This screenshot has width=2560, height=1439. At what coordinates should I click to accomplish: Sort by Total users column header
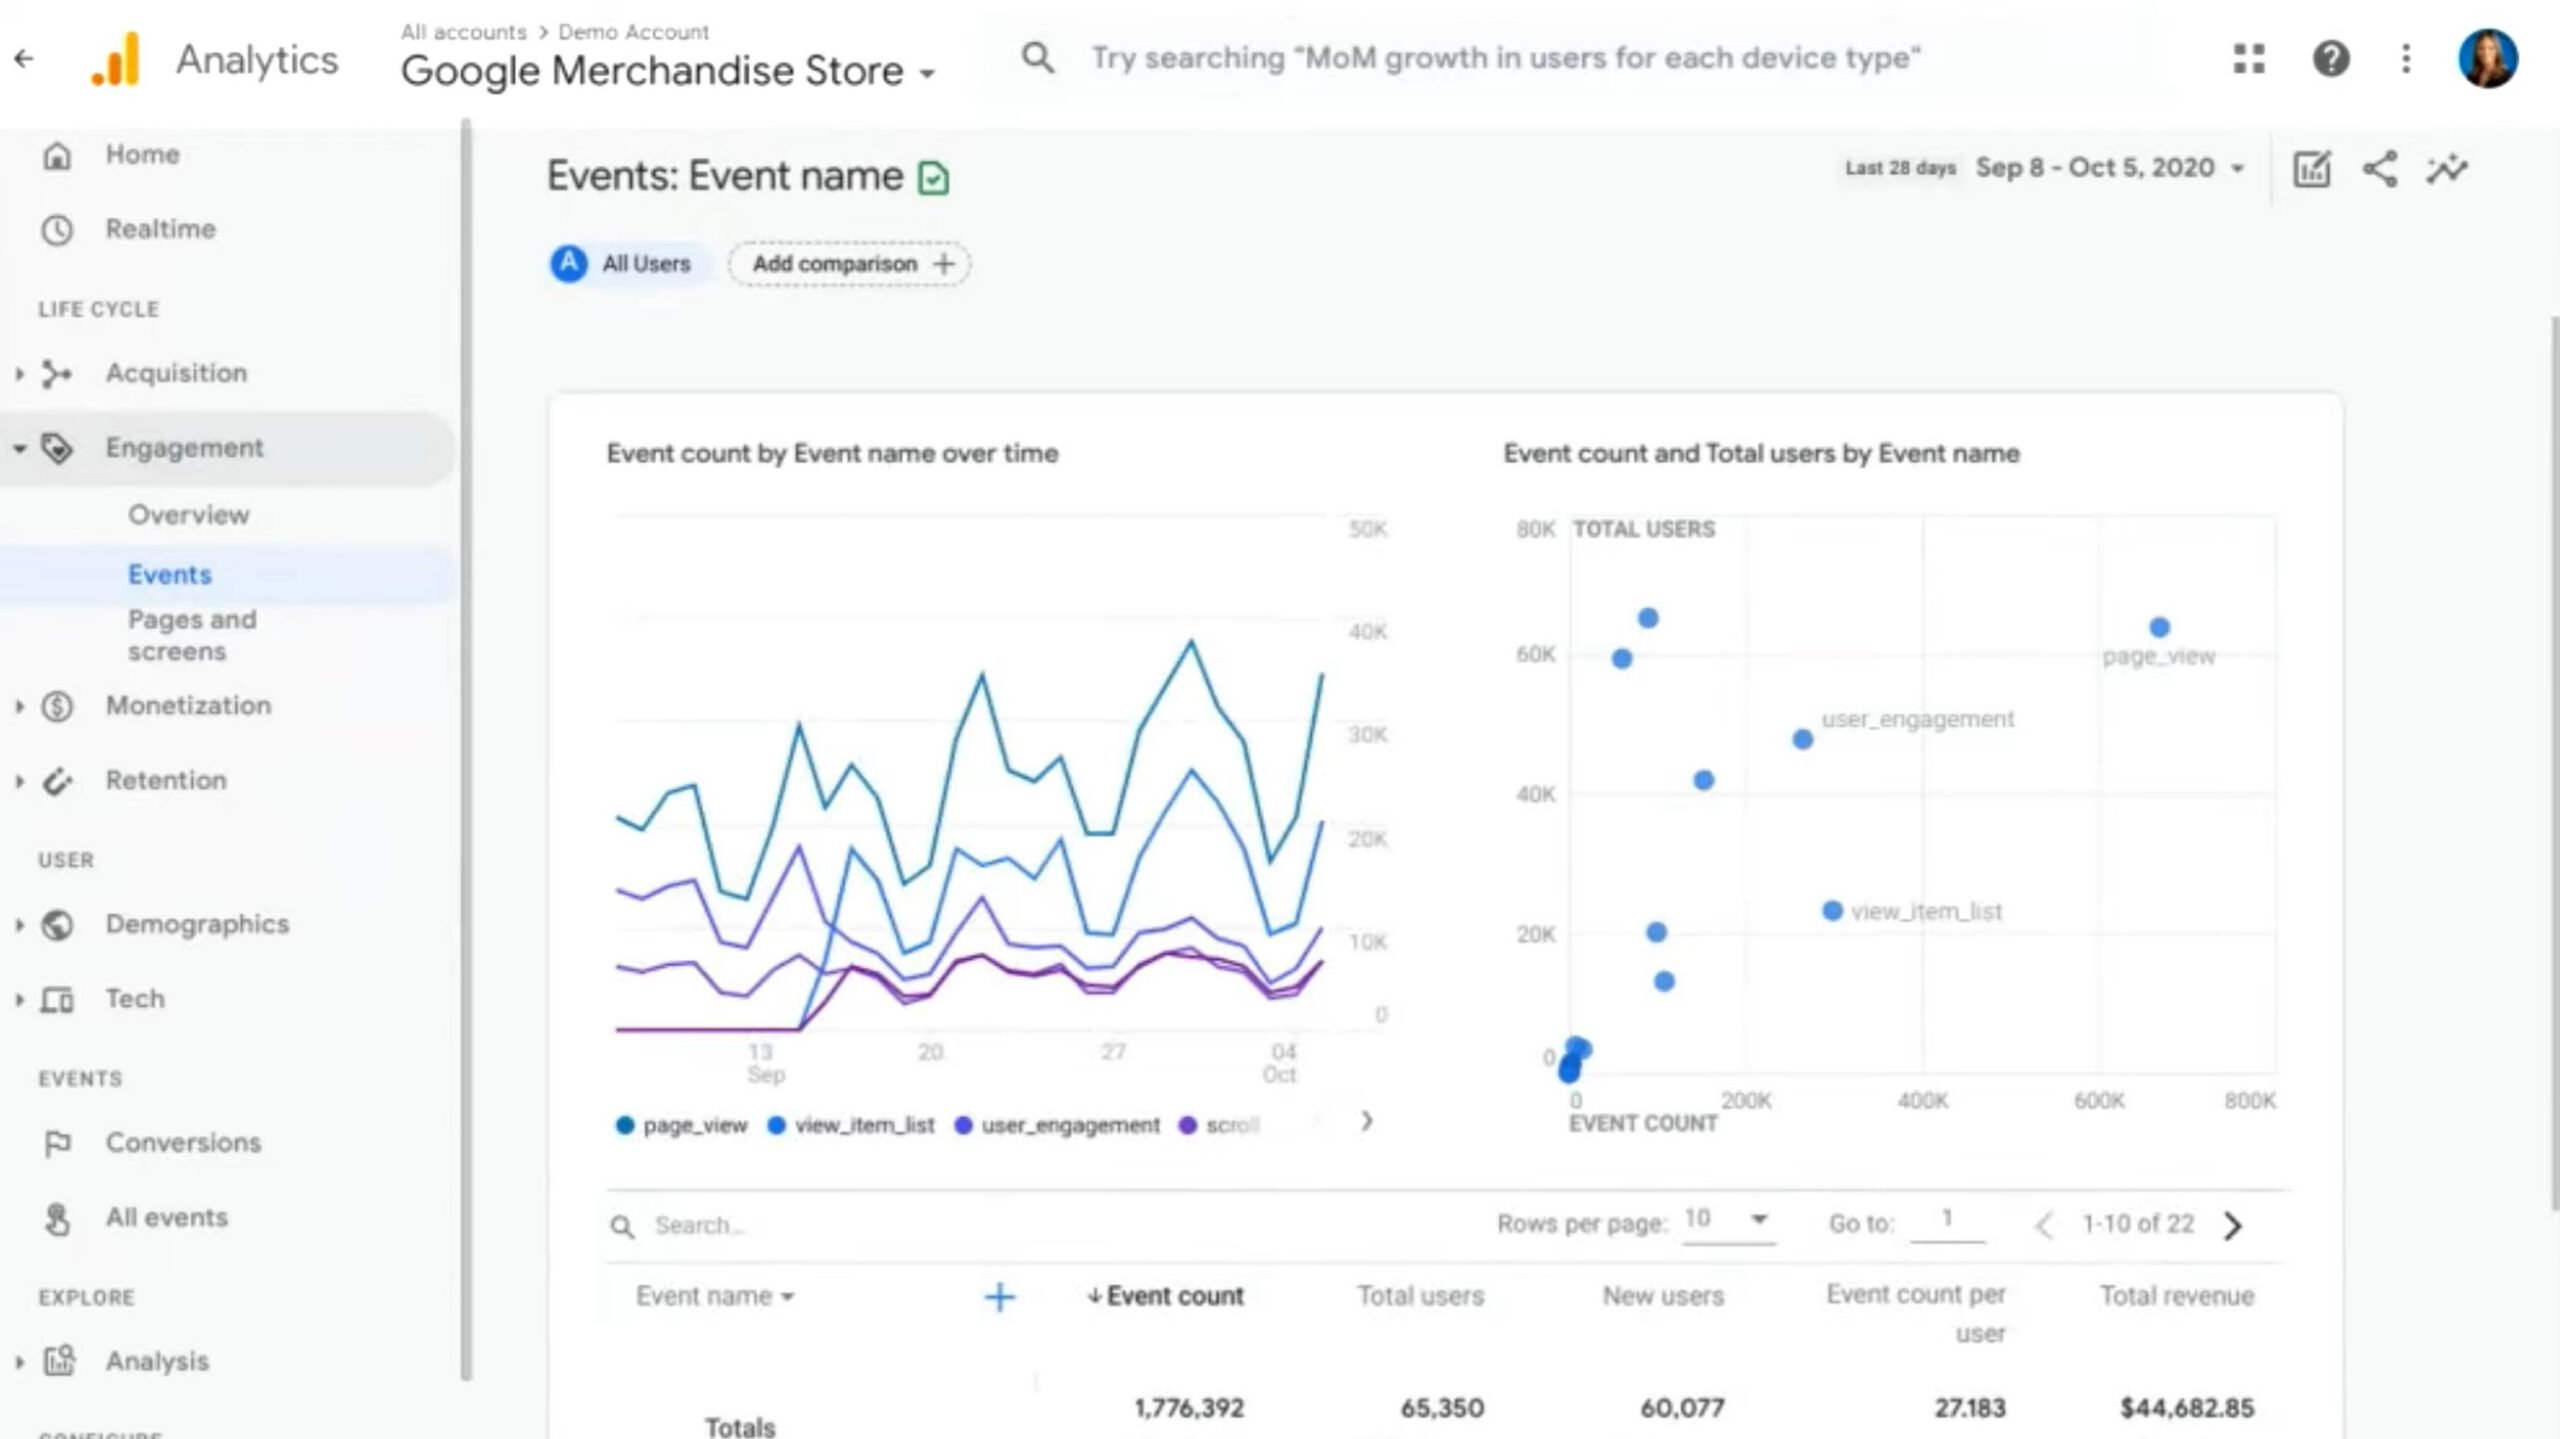(x=1420, y=1296)
